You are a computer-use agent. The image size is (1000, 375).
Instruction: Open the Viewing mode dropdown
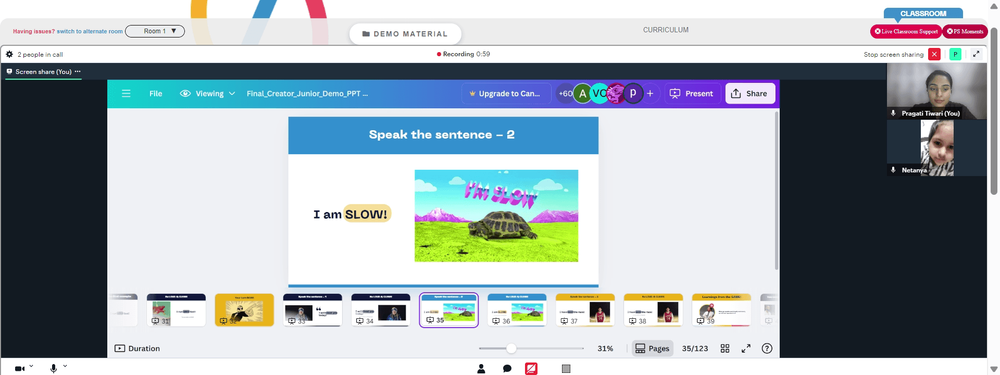pyautogui.click(x=208, y=94)
